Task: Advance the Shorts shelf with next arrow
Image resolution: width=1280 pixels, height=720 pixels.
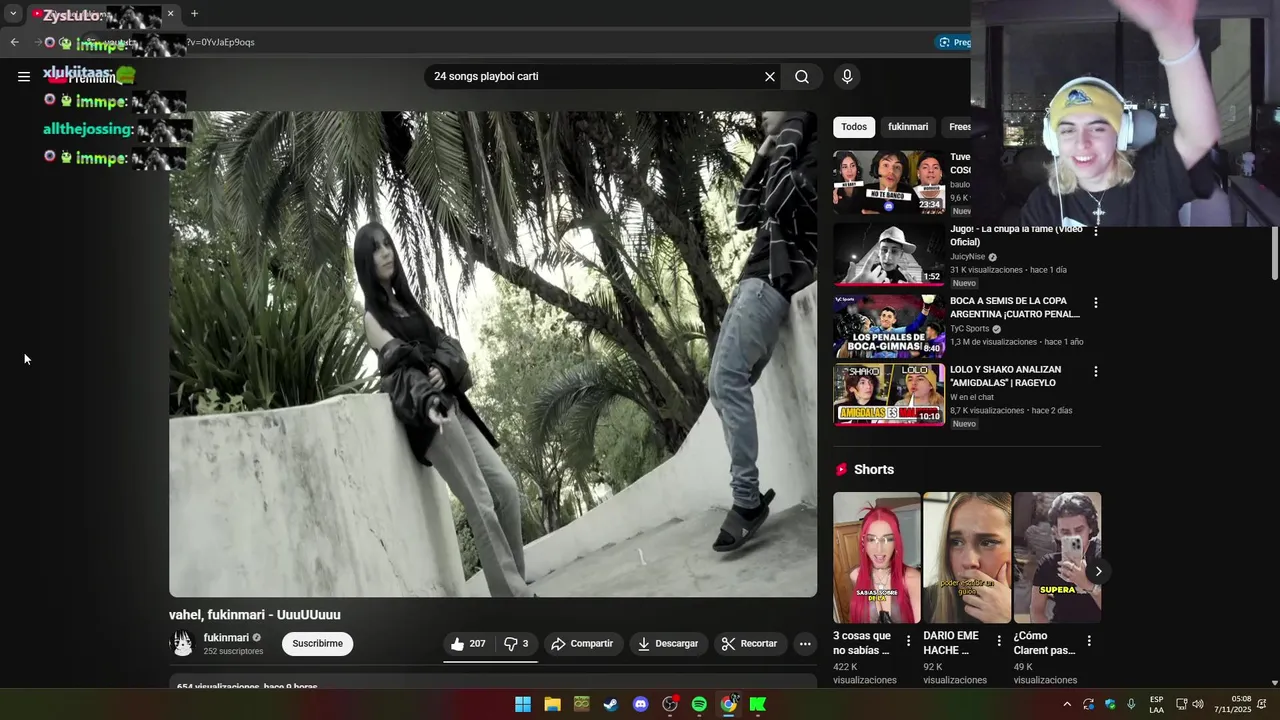Action: (1098, 572)
